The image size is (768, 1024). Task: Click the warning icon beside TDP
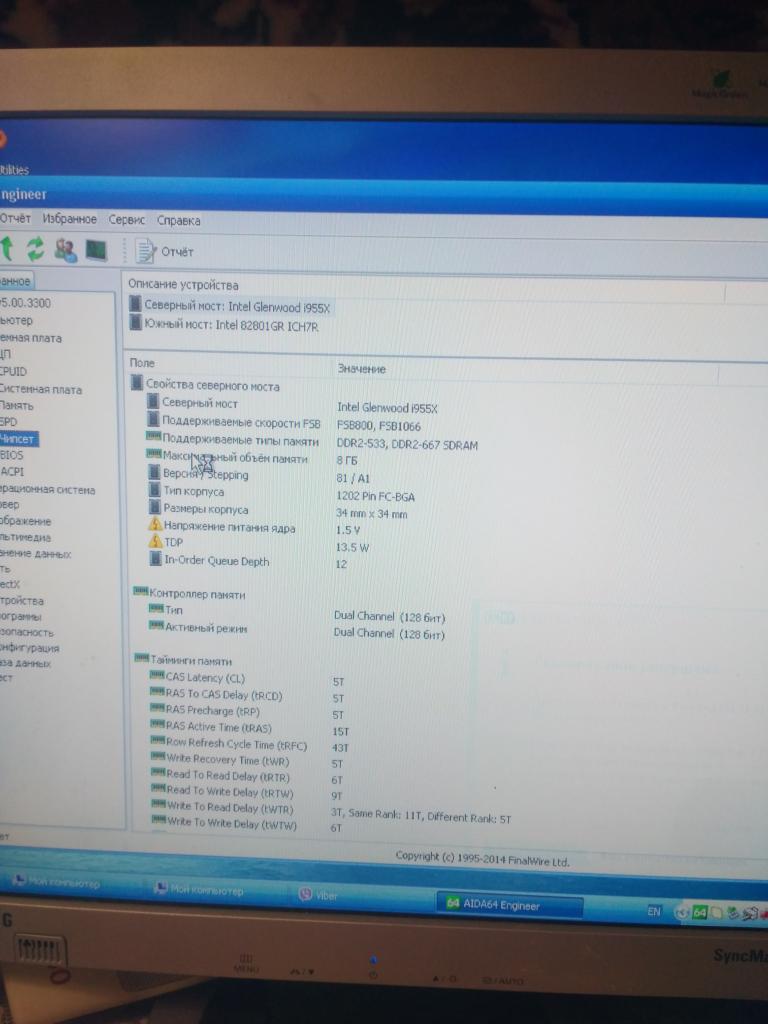click(x=155, y=541)
